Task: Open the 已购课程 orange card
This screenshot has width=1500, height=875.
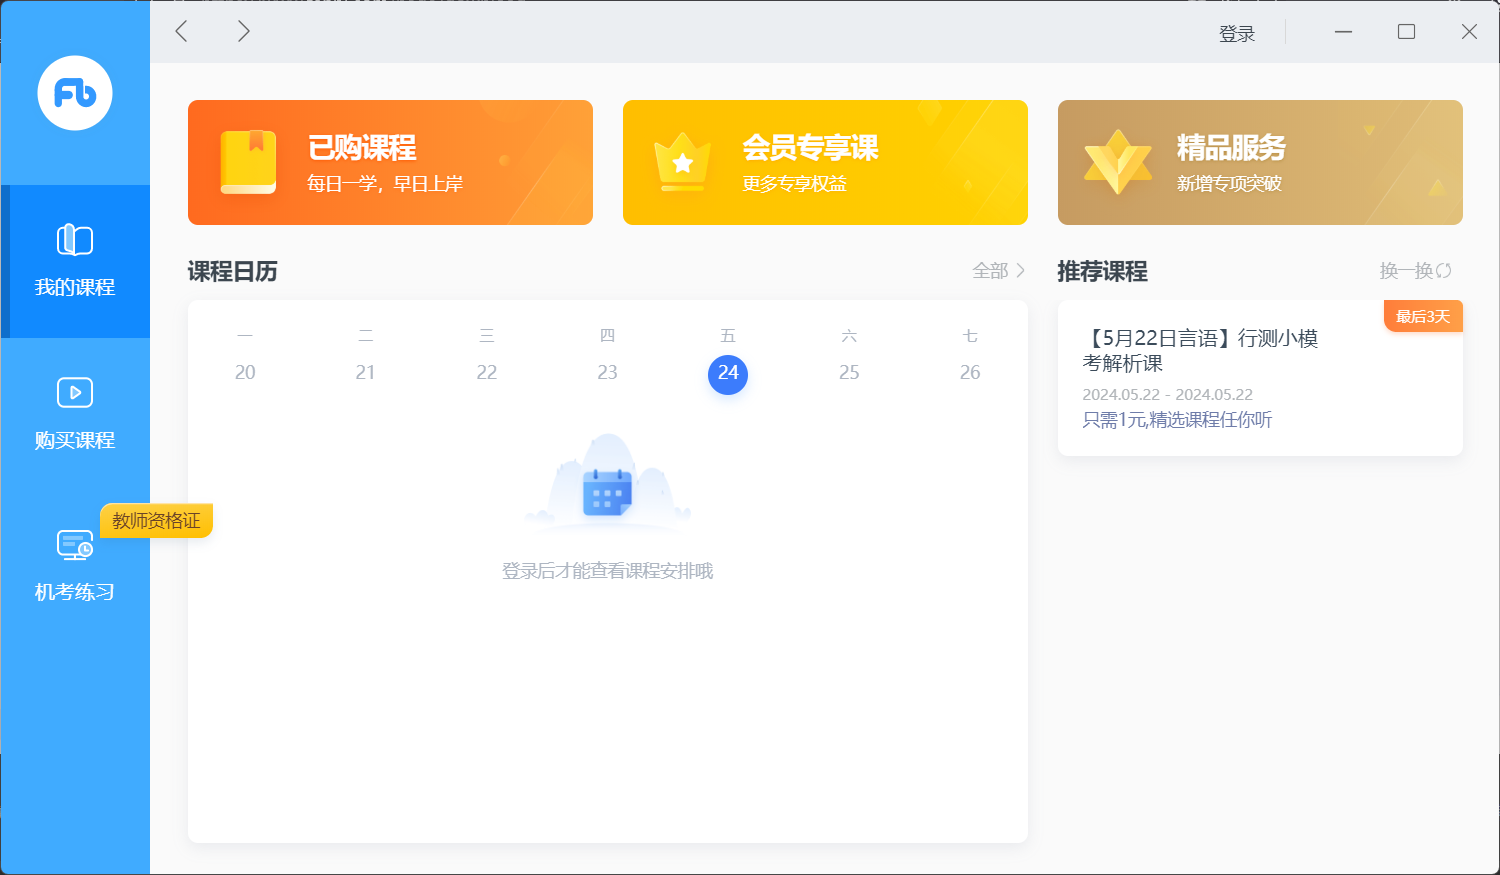Action: 390,162
